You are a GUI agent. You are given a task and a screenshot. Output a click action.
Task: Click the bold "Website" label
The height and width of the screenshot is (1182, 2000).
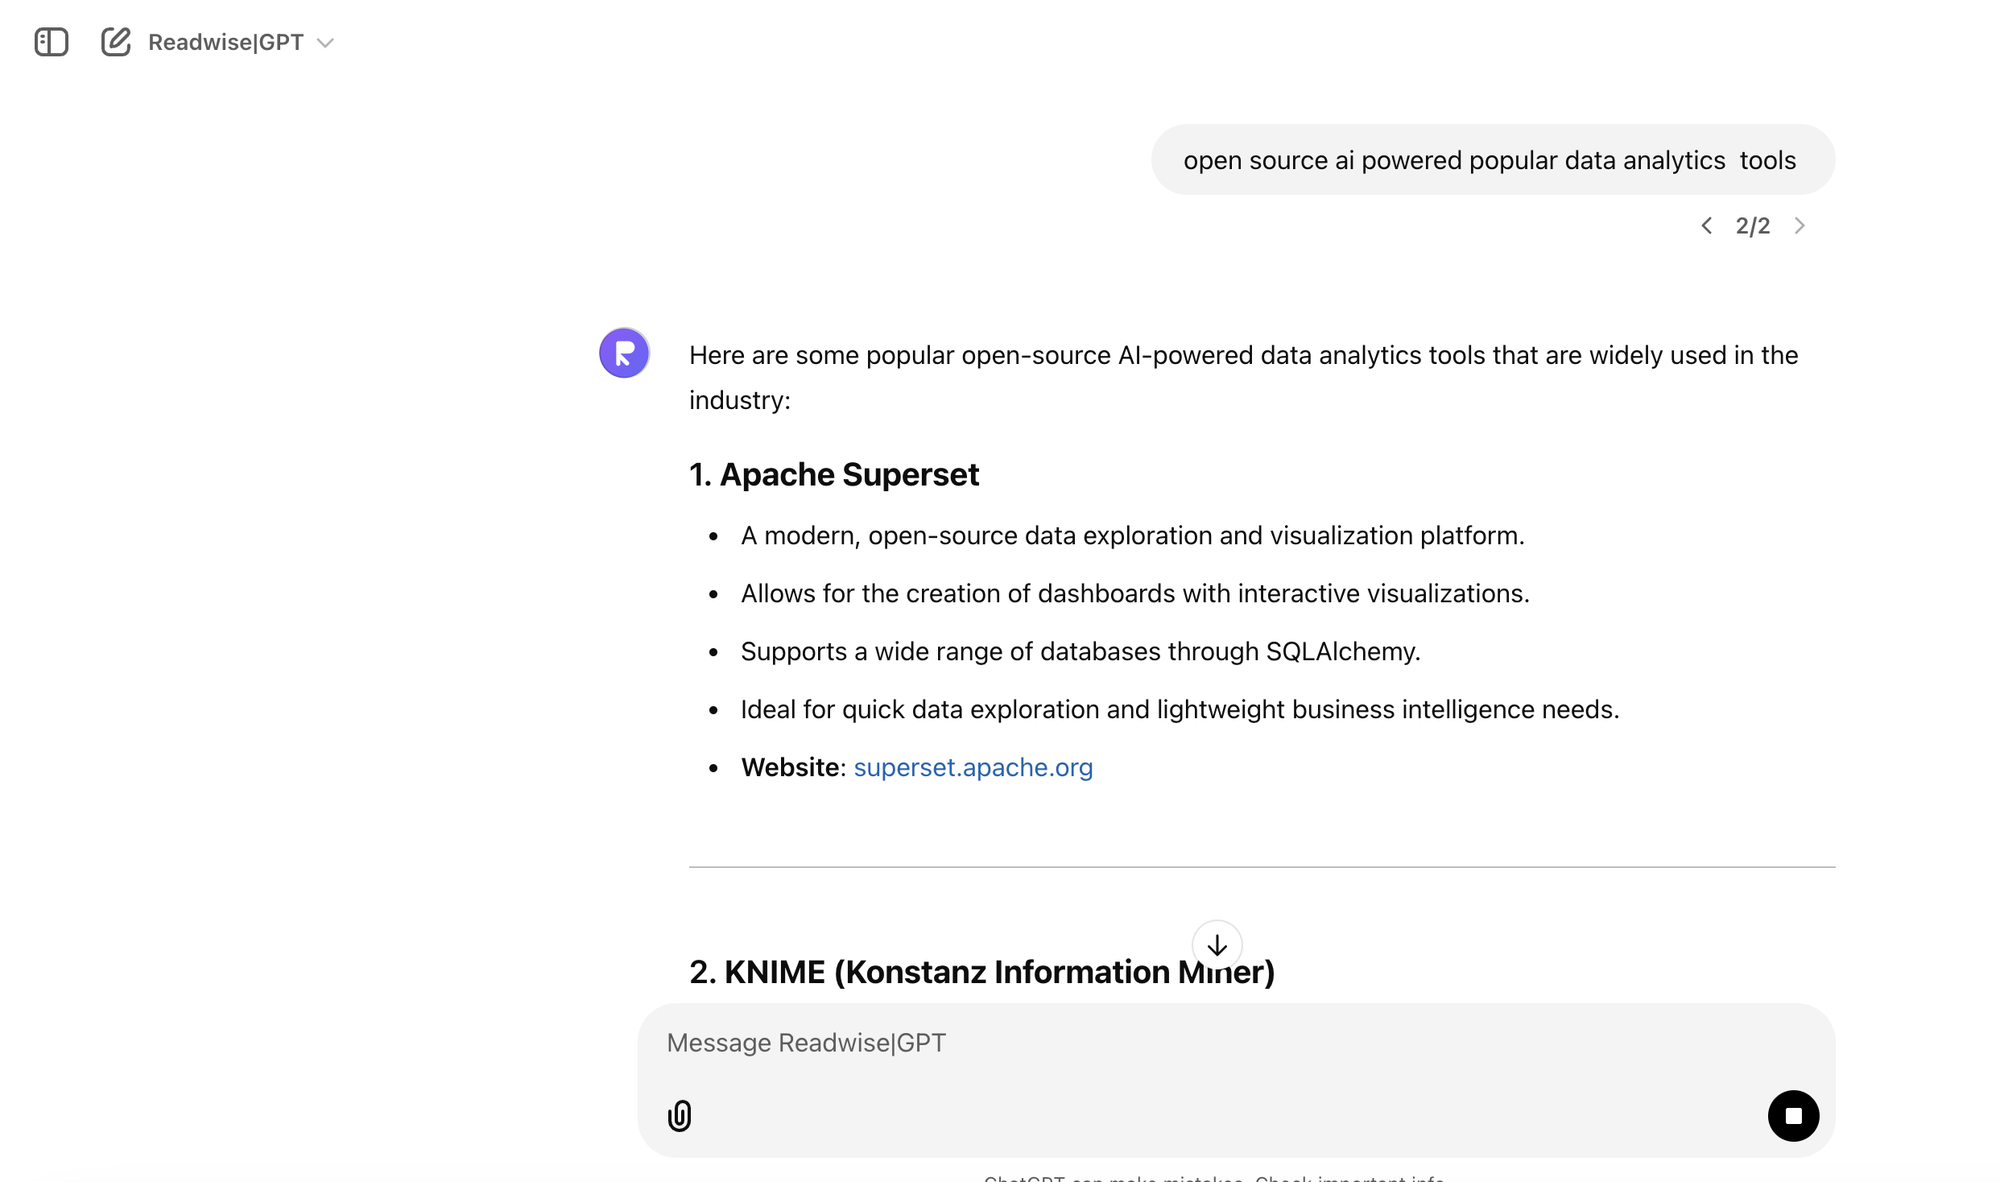(790, 767)
